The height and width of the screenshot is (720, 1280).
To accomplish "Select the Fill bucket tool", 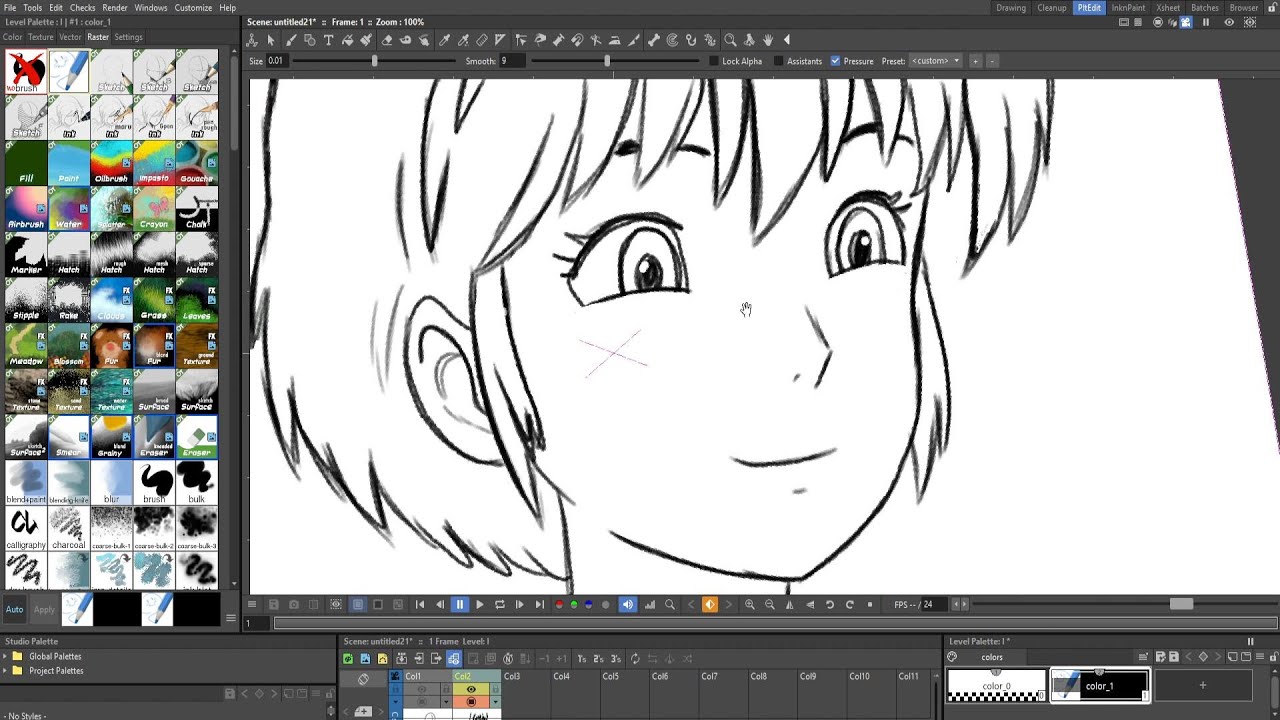I will coord(348,40).
